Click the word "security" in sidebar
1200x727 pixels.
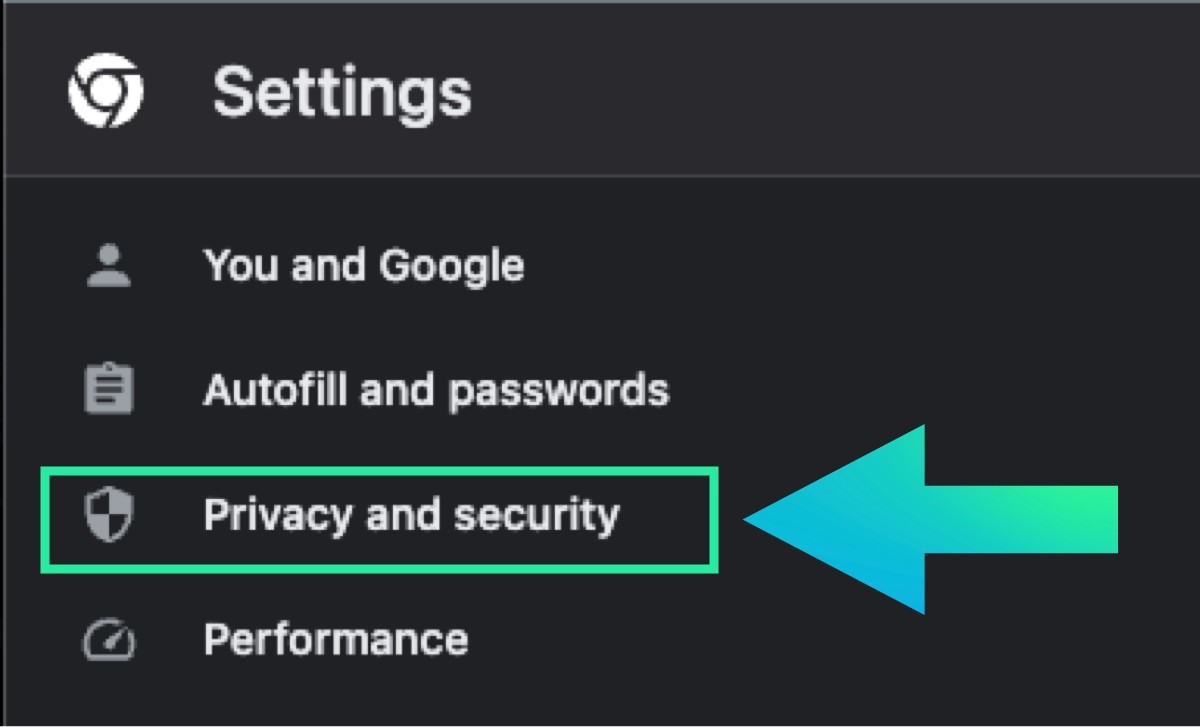click(x=536, y=515)
